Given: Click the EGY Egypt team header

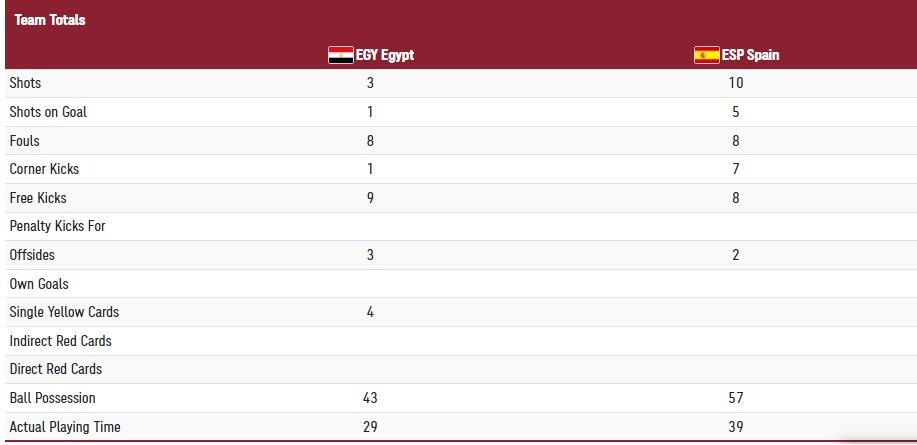Looking at the screenshot, I should (x=384, y=55).
